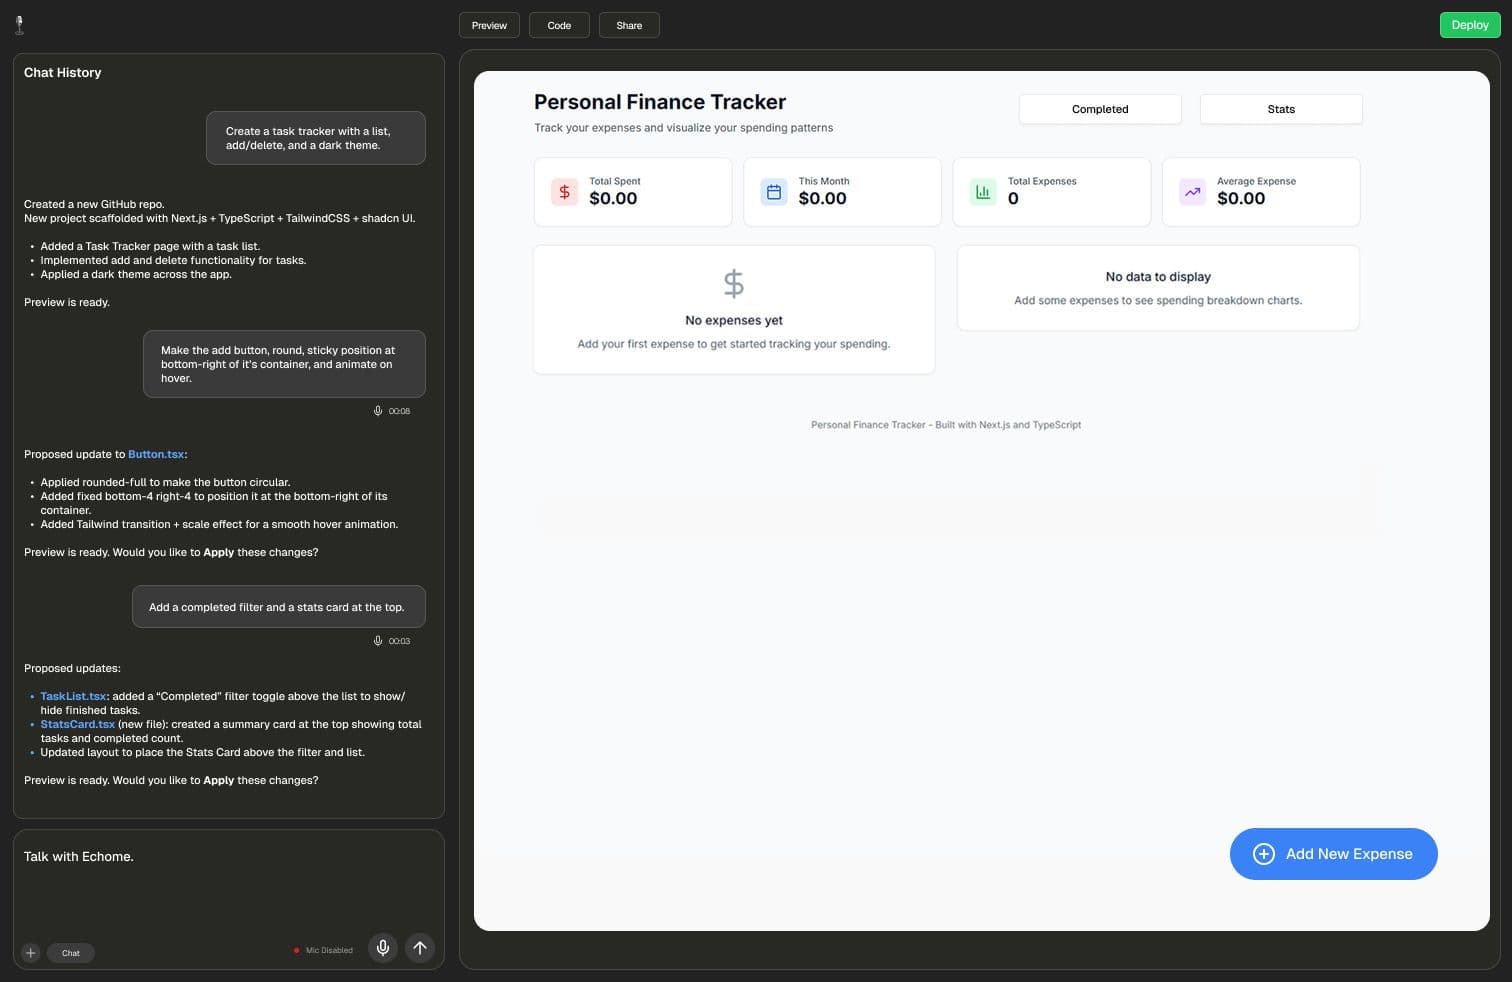Click the dollar icon on Total Spent card
Viewport: 1512px width, 982px height.
(564, 192)
